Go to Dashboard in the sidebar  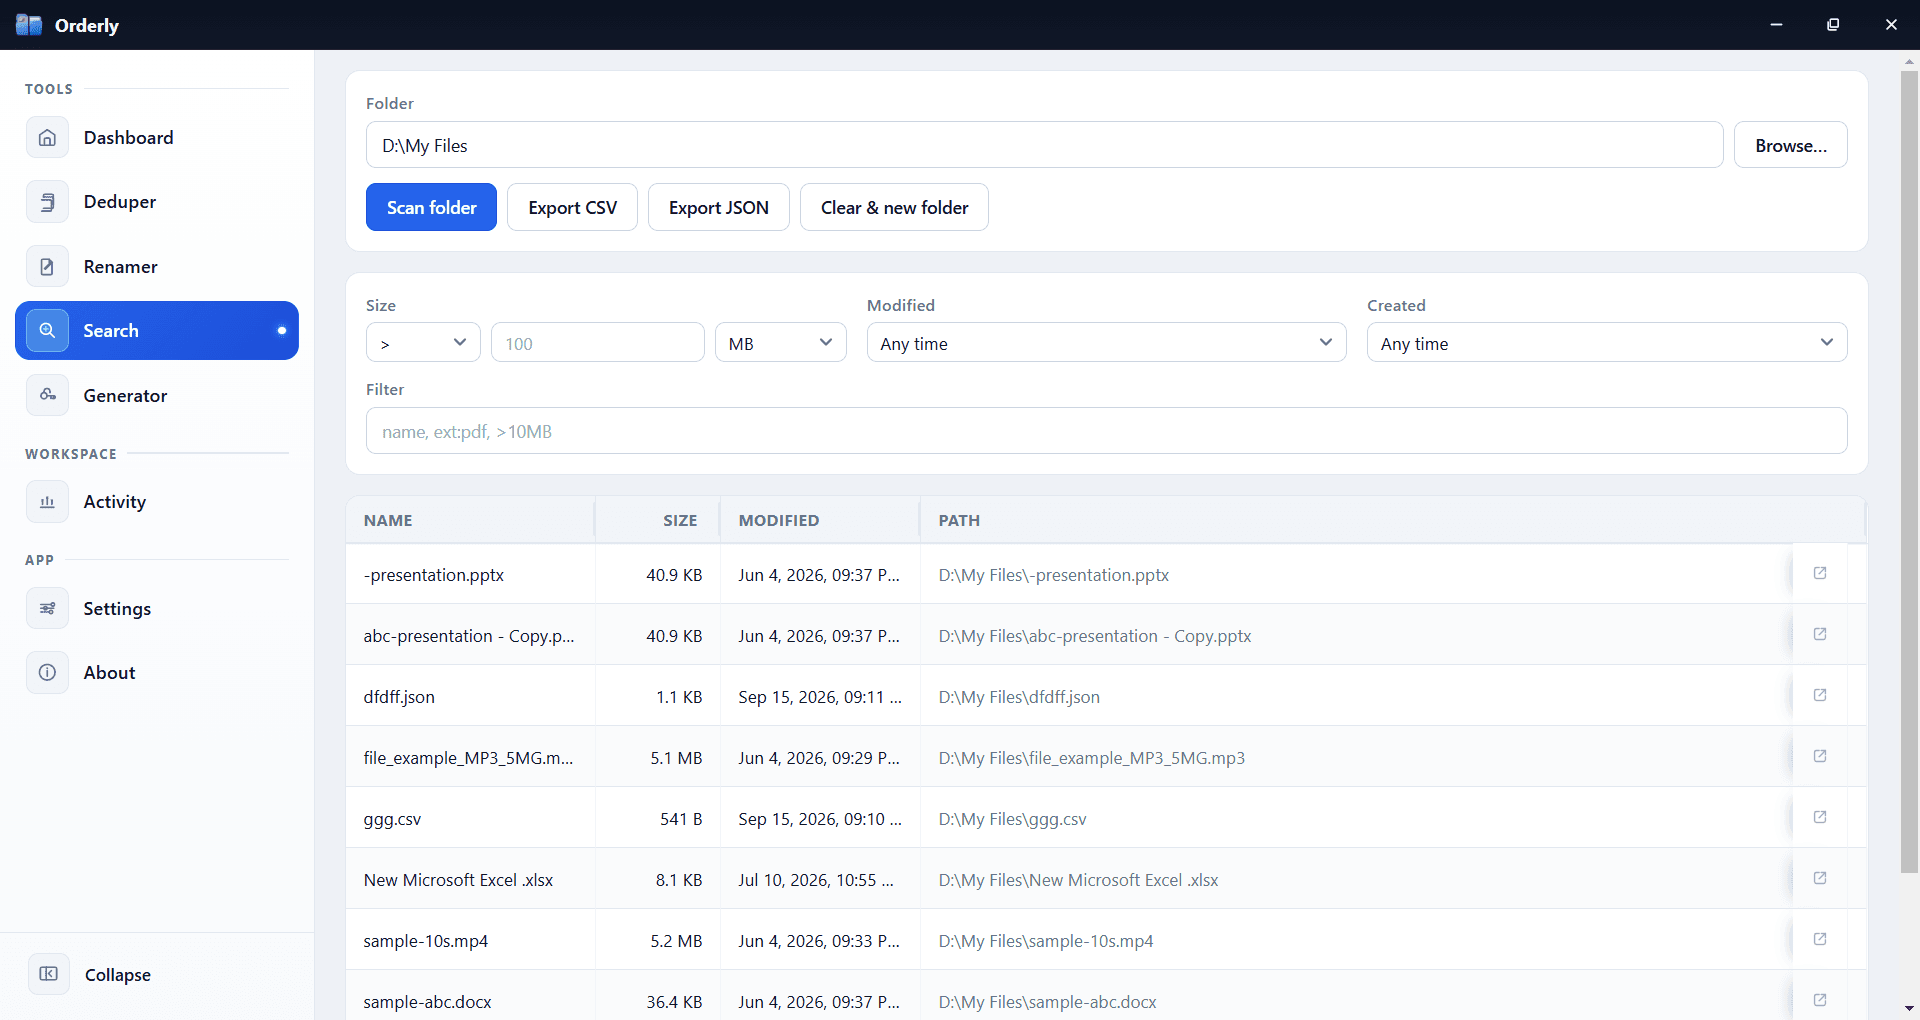click(x=157, y=138)
